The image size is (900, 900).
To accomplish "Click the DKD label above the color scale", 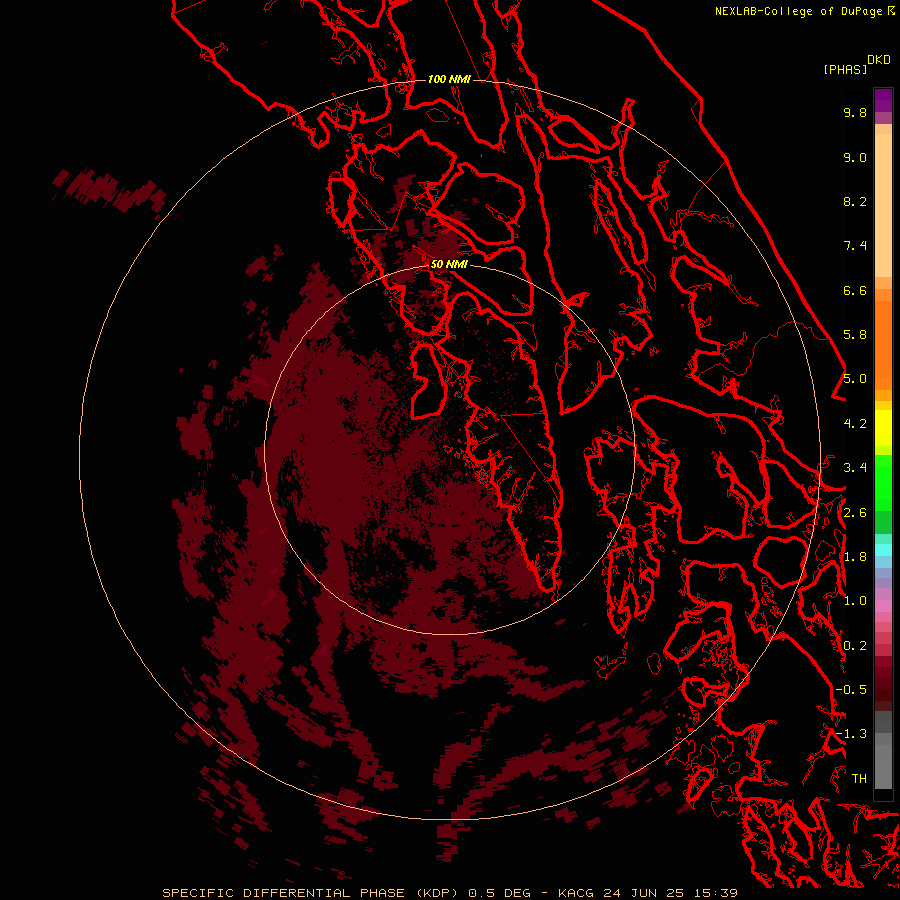I will click(x=879, y=59).
